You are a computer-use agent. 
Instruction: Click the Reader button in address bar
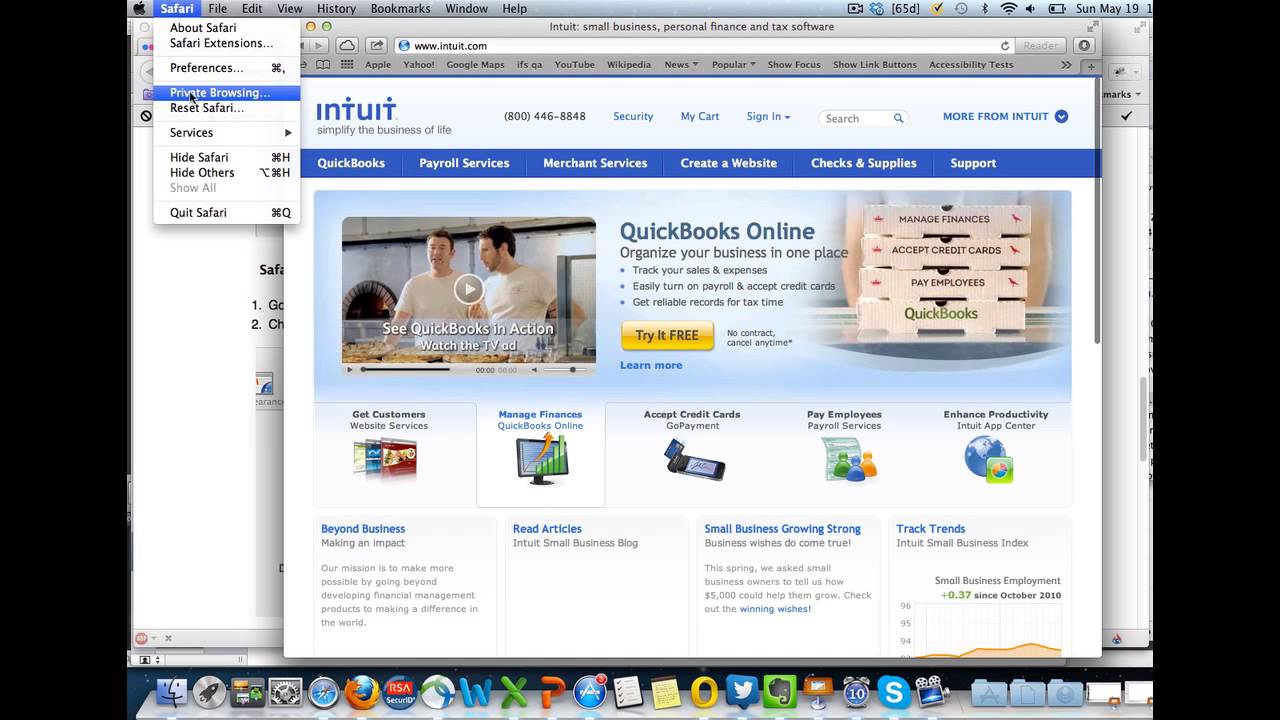[x=1040, y=45]
